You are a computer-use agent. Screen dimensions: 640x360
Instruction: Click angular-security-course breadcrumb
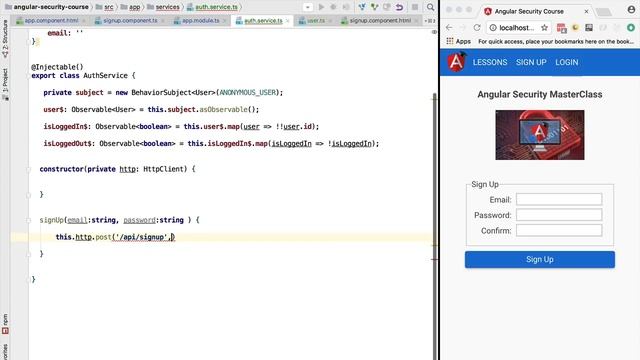(x=46, y=7)
